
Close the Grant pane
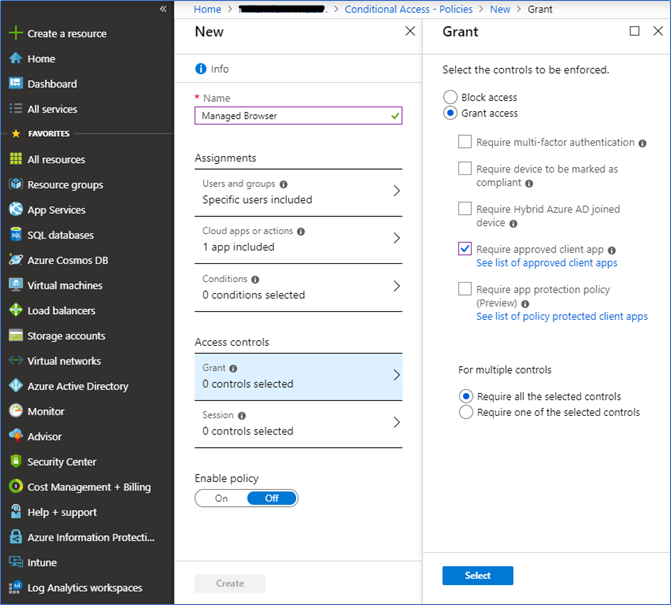tap(658, 31)
